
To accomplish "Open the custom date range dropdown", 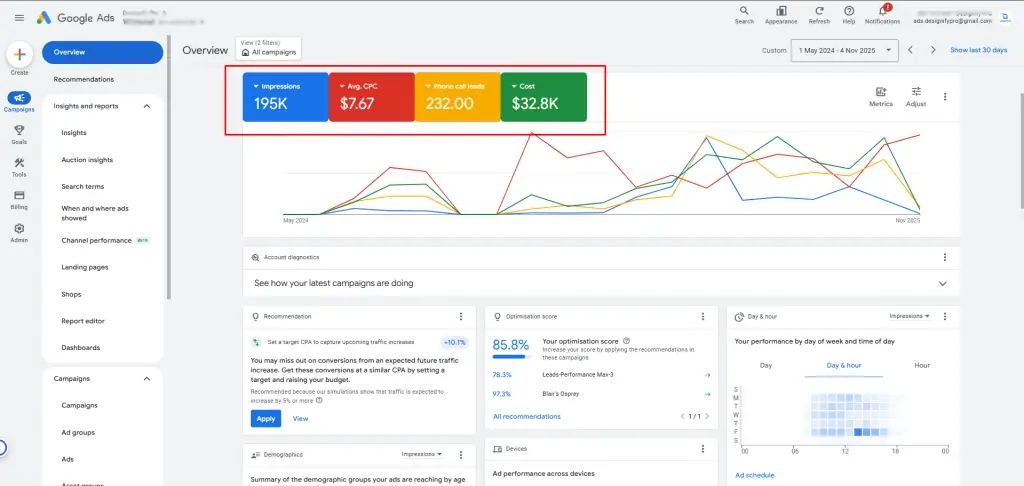I will tap(844, 50).
